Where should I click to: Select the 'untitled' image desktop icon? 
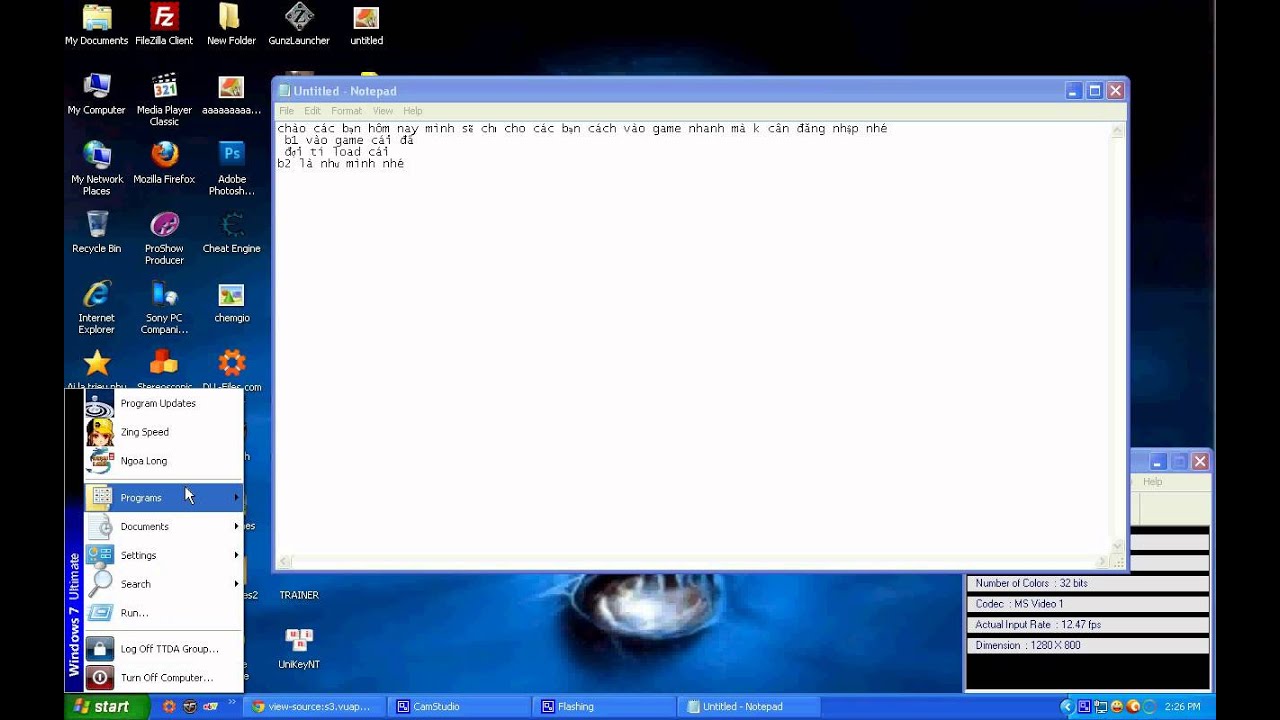(x=366, y=25)
